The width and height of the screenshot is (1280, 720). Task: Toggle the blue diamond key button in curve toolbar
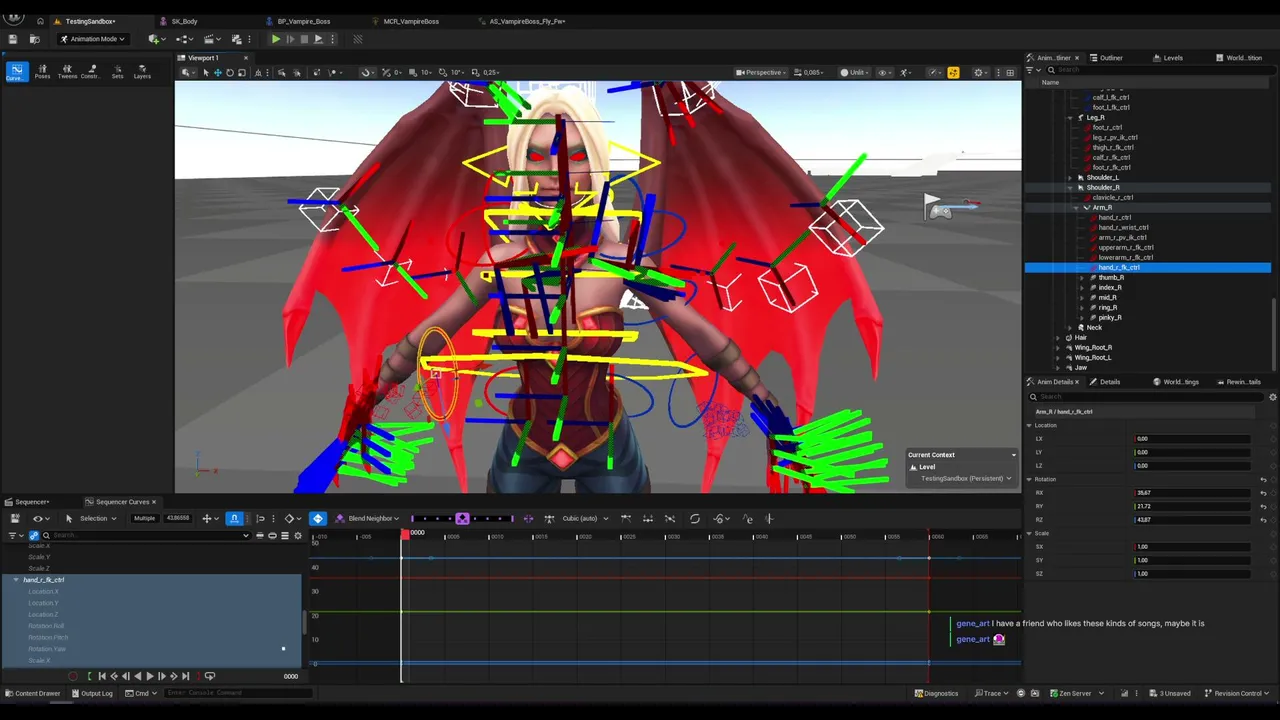(318, 518)
